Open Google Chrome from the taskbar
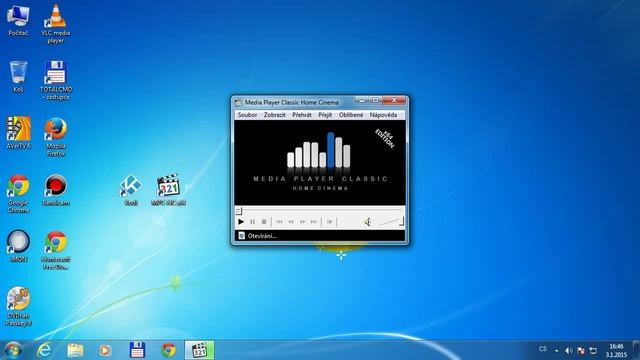The height and width of the screenshot is (360, 640). pyautogui.click(x=168, y=350)
